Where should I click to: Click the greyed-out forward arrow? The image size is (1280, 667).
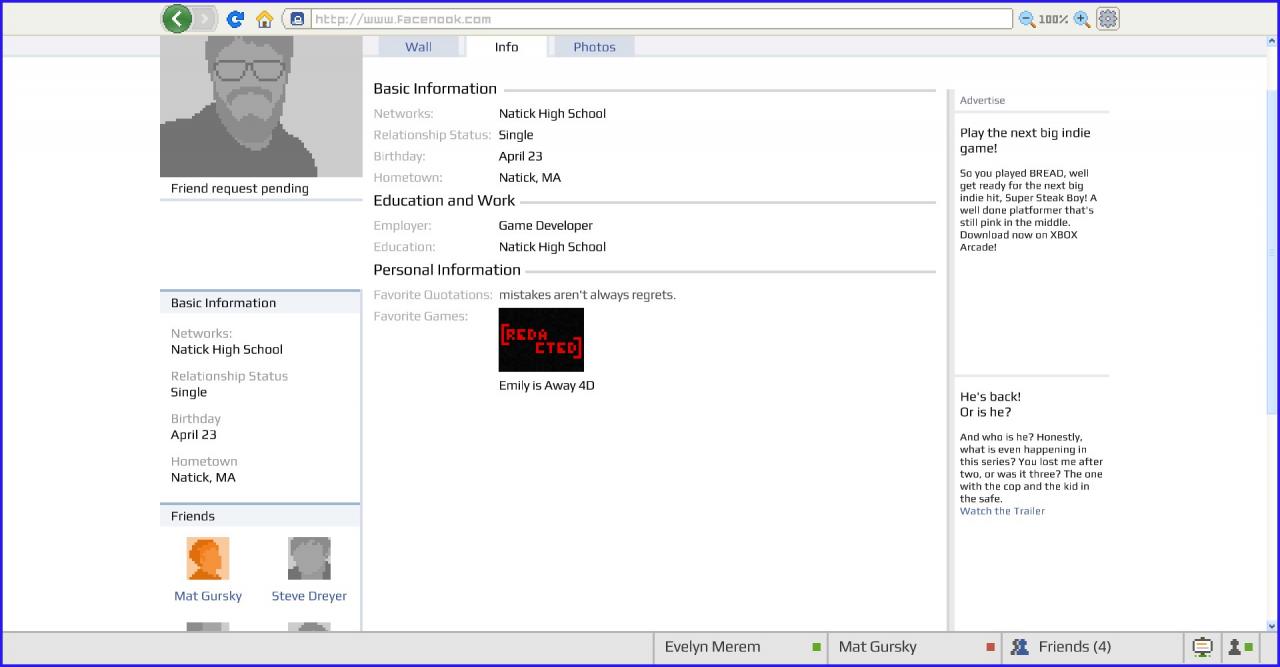(x=205, y=18)
